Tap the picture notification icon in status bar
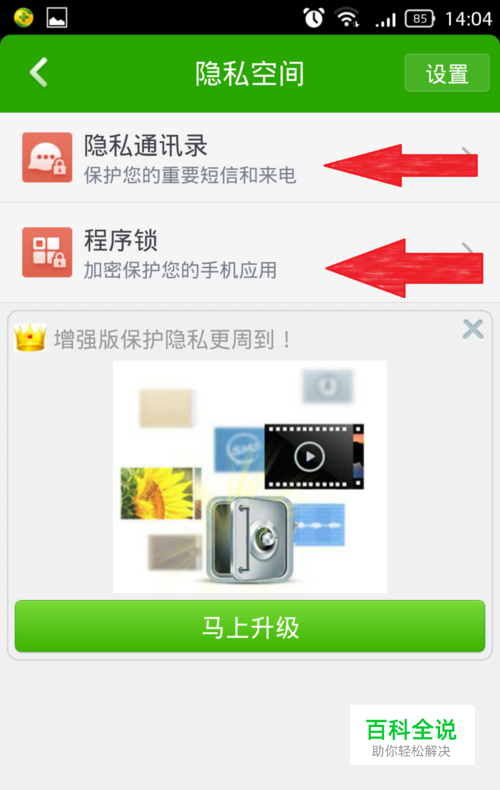The height and width of the screenshot is (790, 500). point(57,18)
